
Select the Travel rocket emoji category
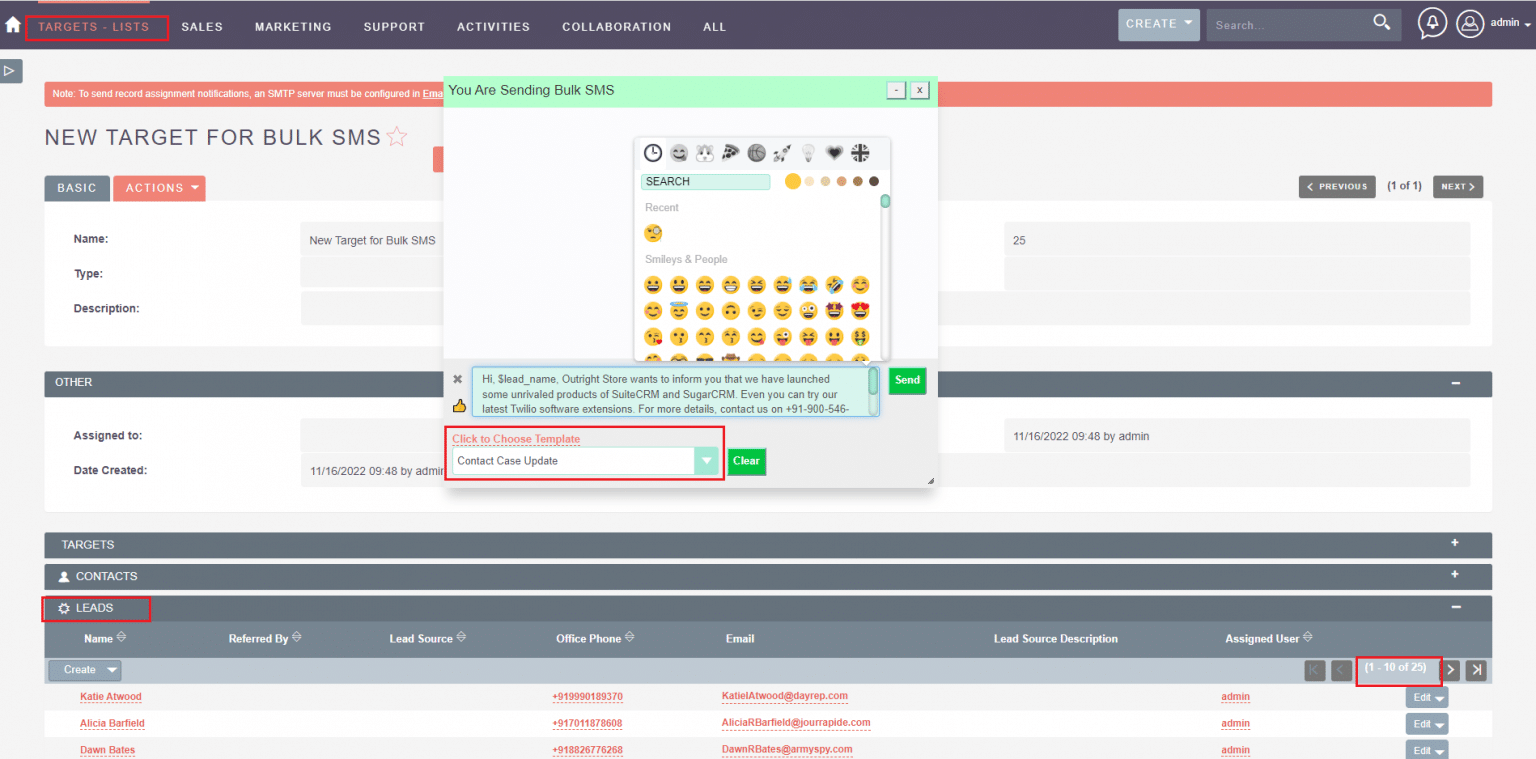click(782, 153)
